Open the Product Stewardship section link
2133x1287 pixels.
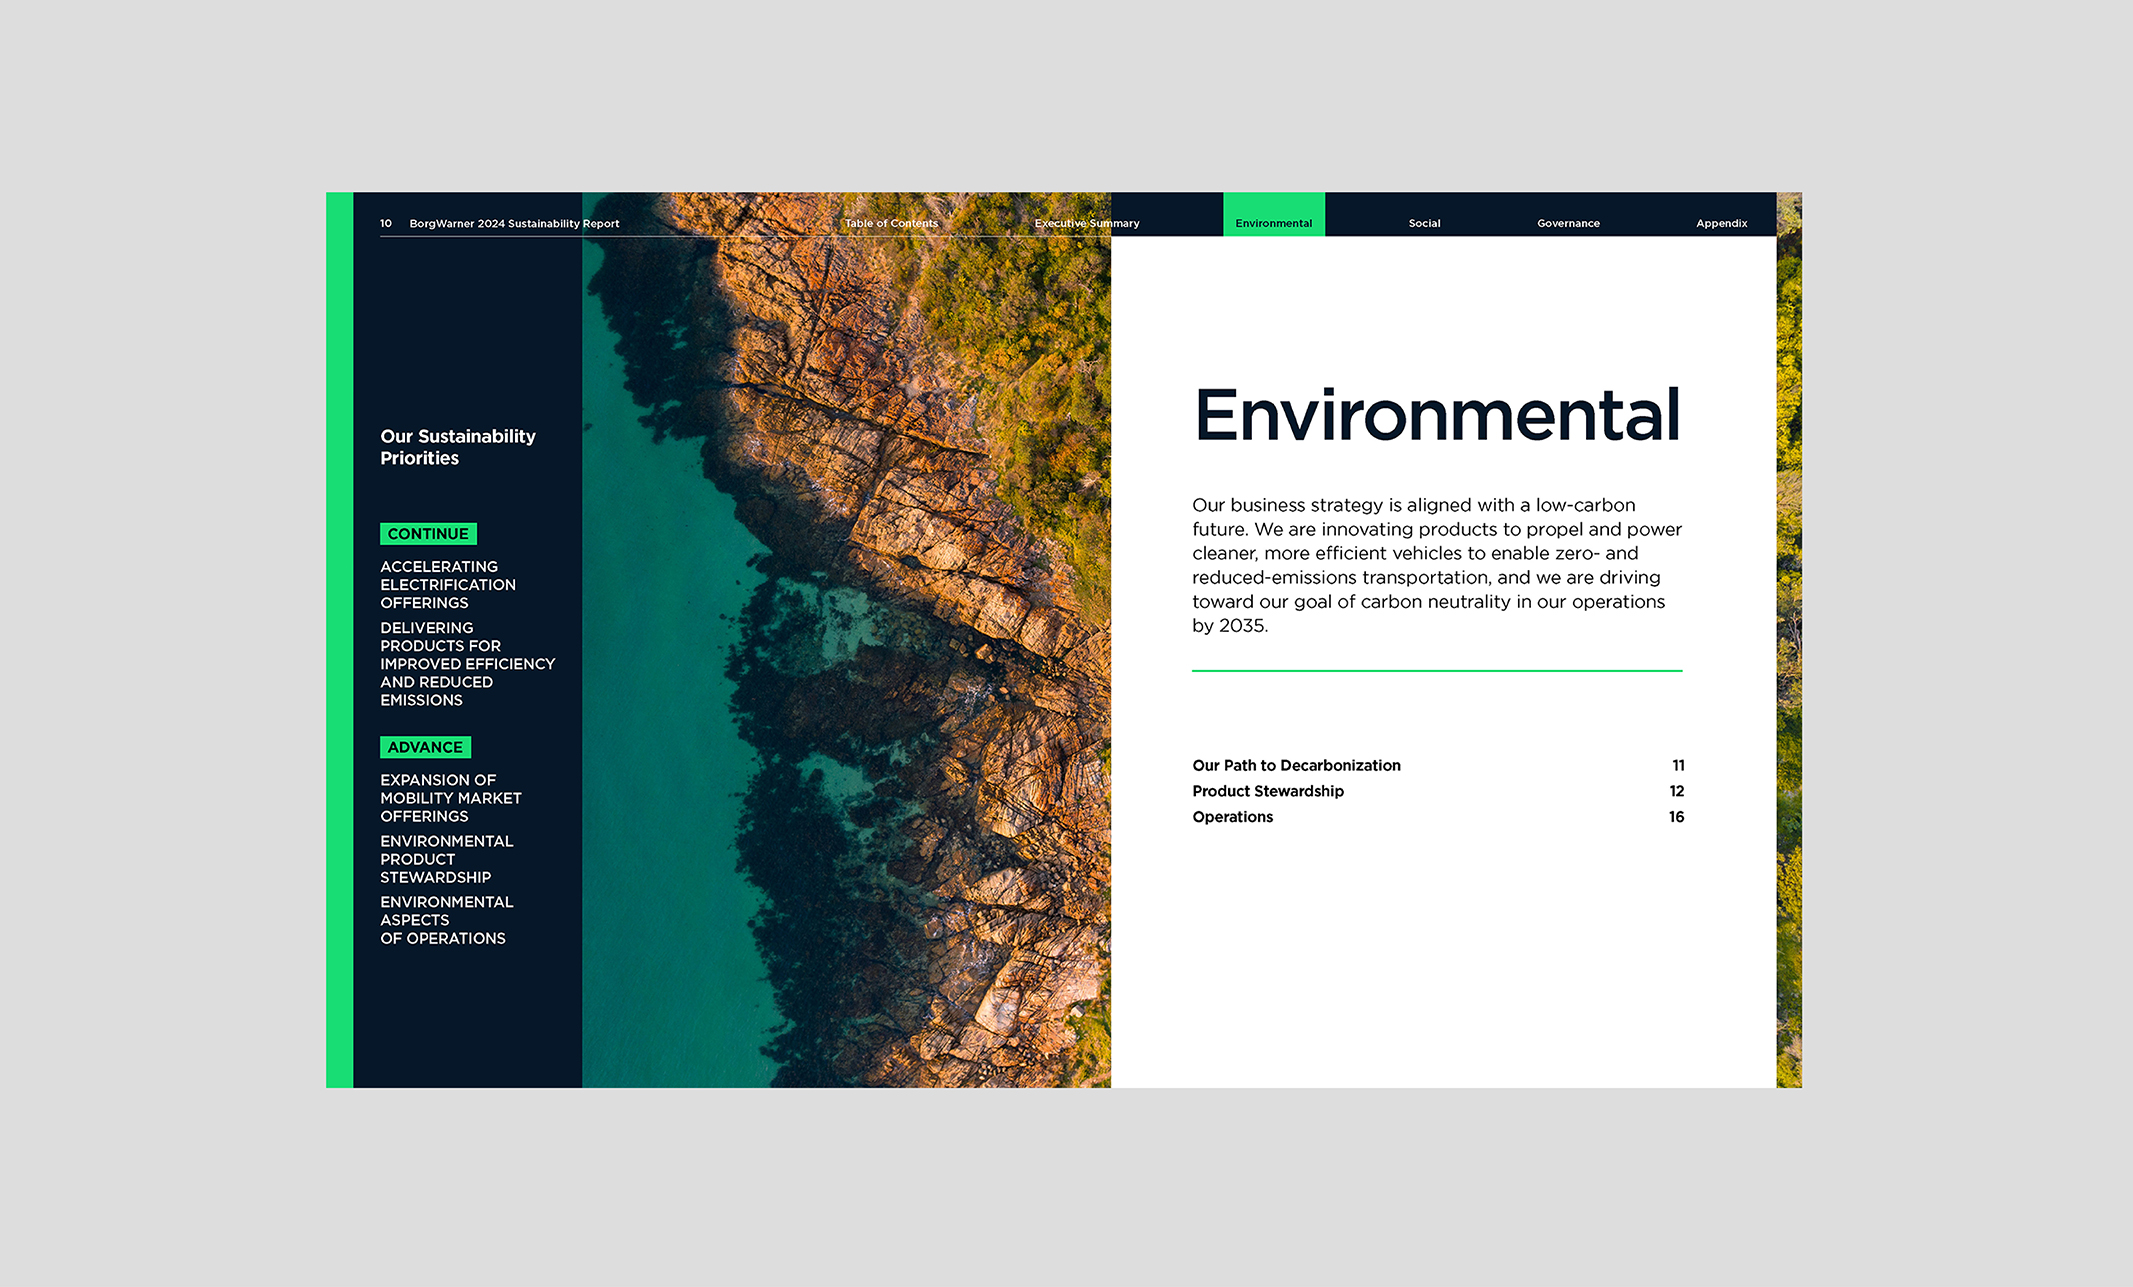click(x=1268, y=791)
